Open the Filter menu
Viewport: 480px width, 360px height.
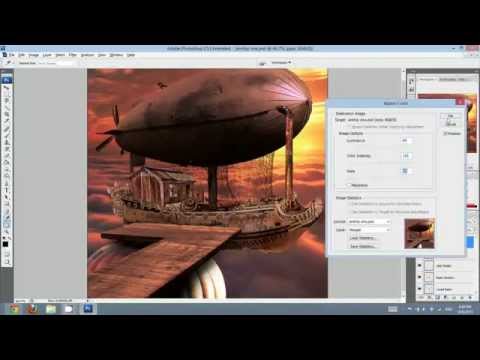click(73, 55)
